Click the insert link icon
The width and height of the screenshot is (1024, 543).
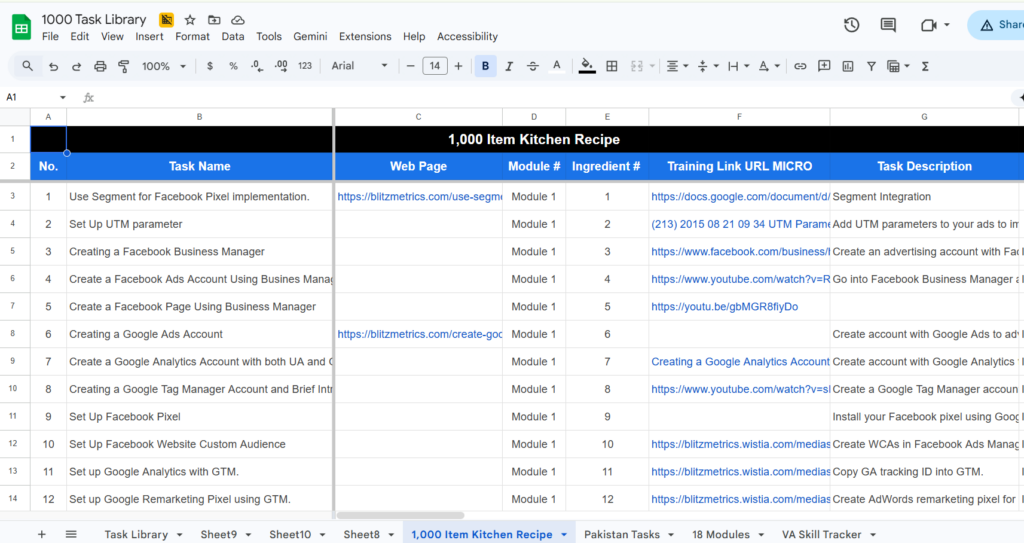tap(799, 66)
